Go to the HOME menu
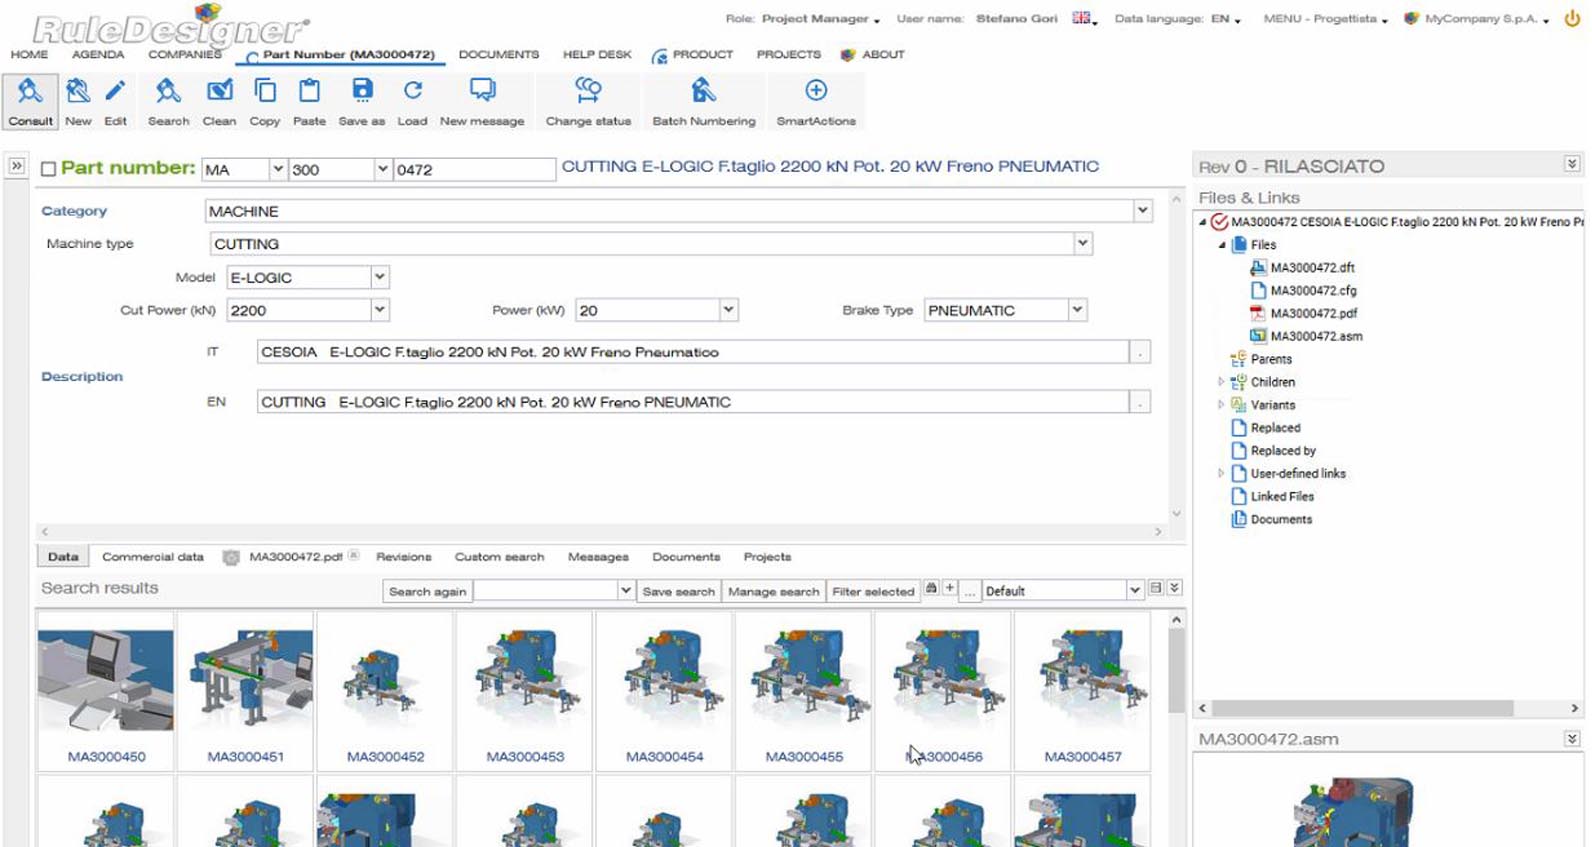 pos(29,54)
